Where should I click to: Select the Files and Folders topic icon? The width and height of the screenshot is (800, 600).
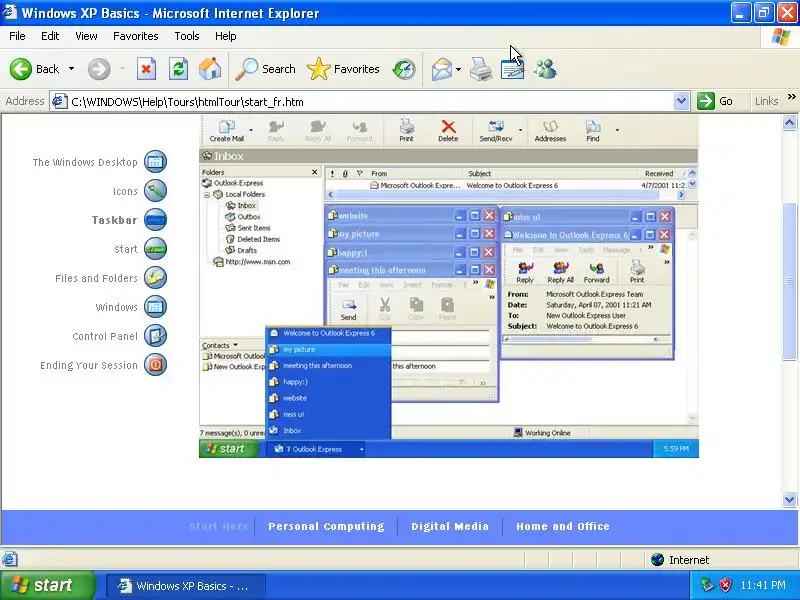(x=155, y=278)
